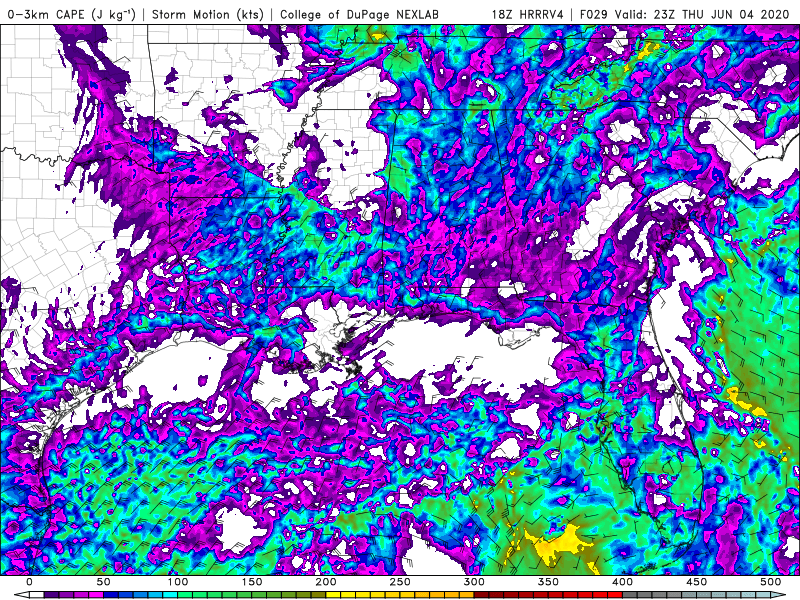
Task: Click the "450" label on the color scale
Action: (696, 582)
